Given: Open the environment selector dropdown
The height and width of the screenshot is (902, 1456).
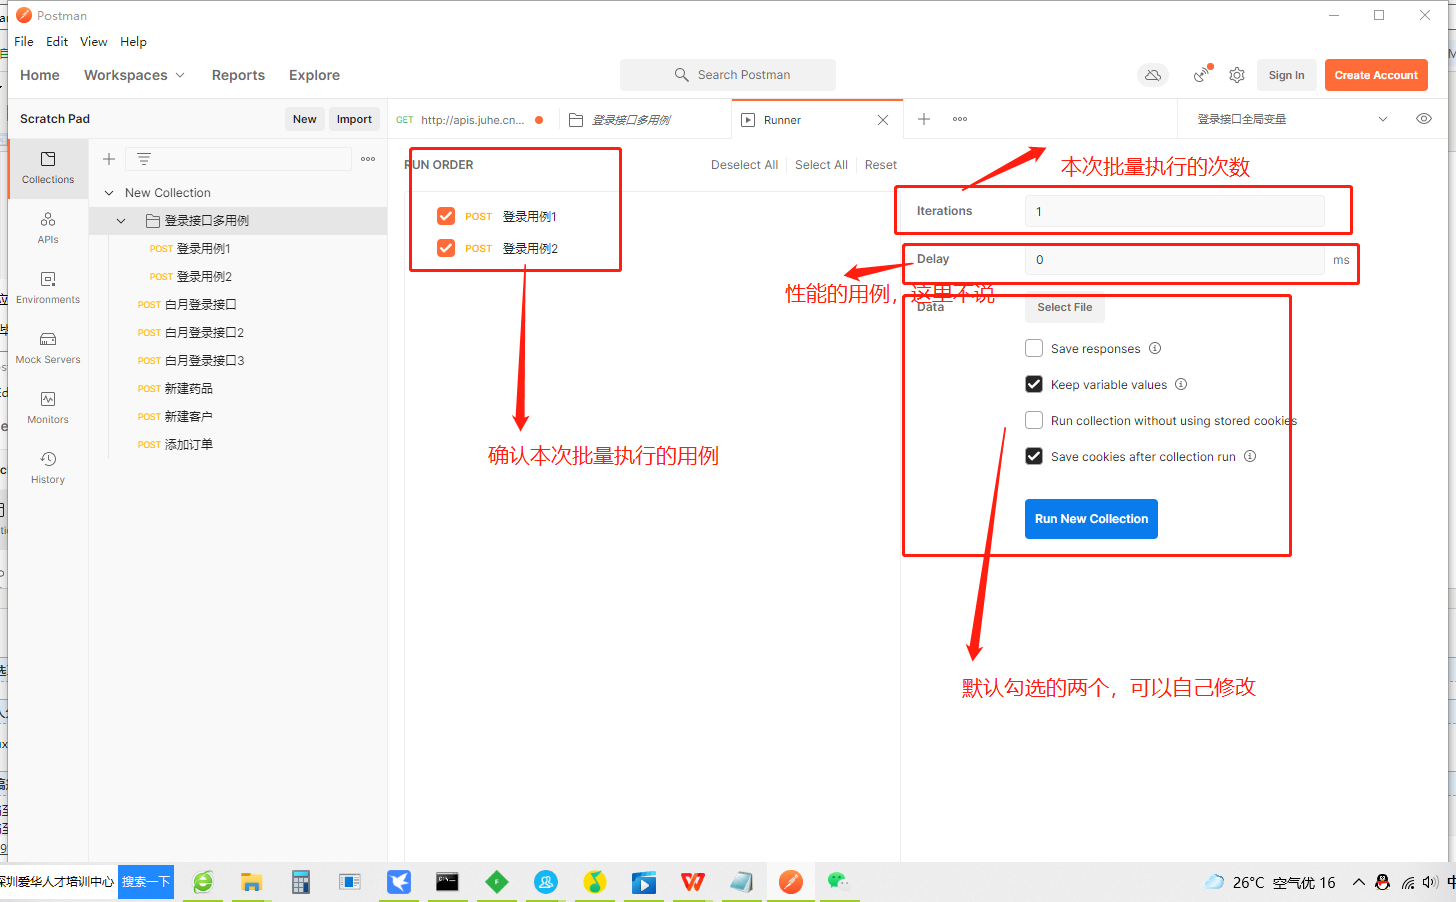Looking at the screenshot, I should pos(1292,119).
